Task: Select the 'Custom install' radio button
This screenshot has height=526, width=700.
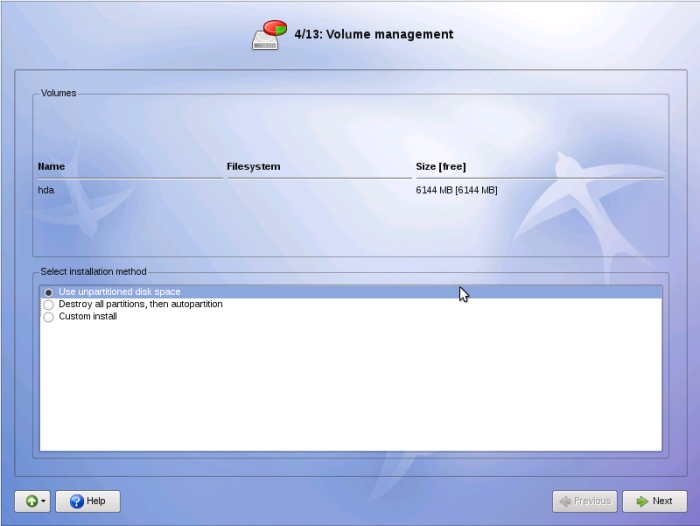Action: pos(48,317)
